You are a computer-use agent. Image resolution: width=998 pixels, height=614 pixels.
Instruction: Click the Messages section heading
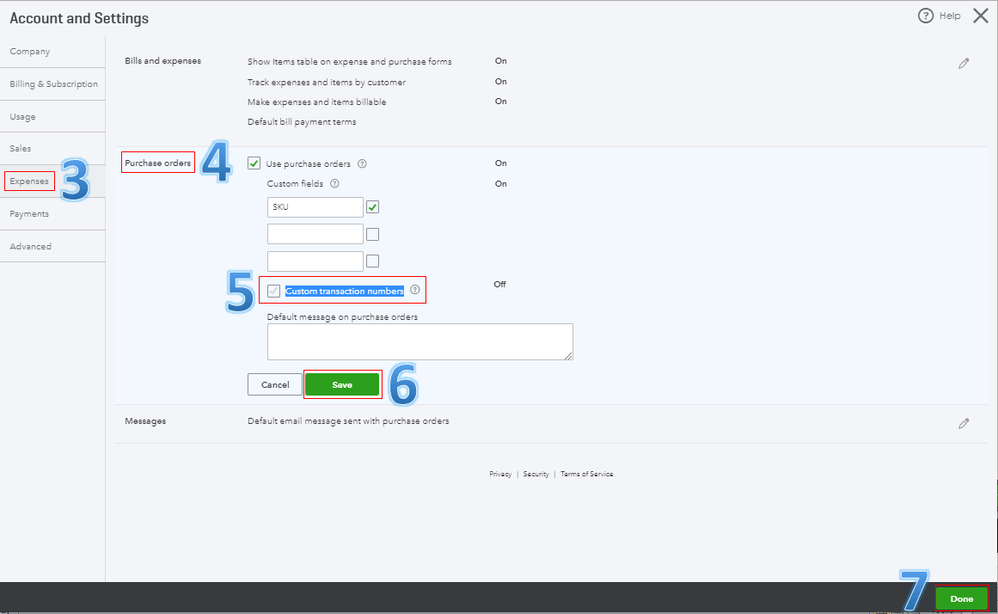(x=145, y=421)
